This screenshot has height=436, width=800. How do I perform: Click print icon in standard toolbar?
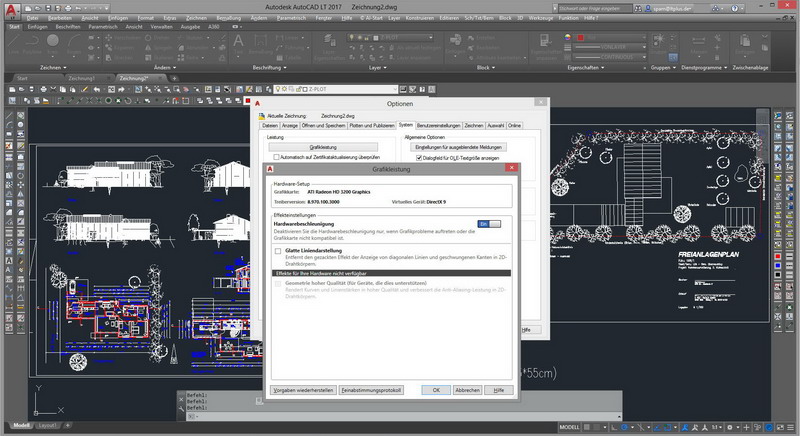(43, 89)
